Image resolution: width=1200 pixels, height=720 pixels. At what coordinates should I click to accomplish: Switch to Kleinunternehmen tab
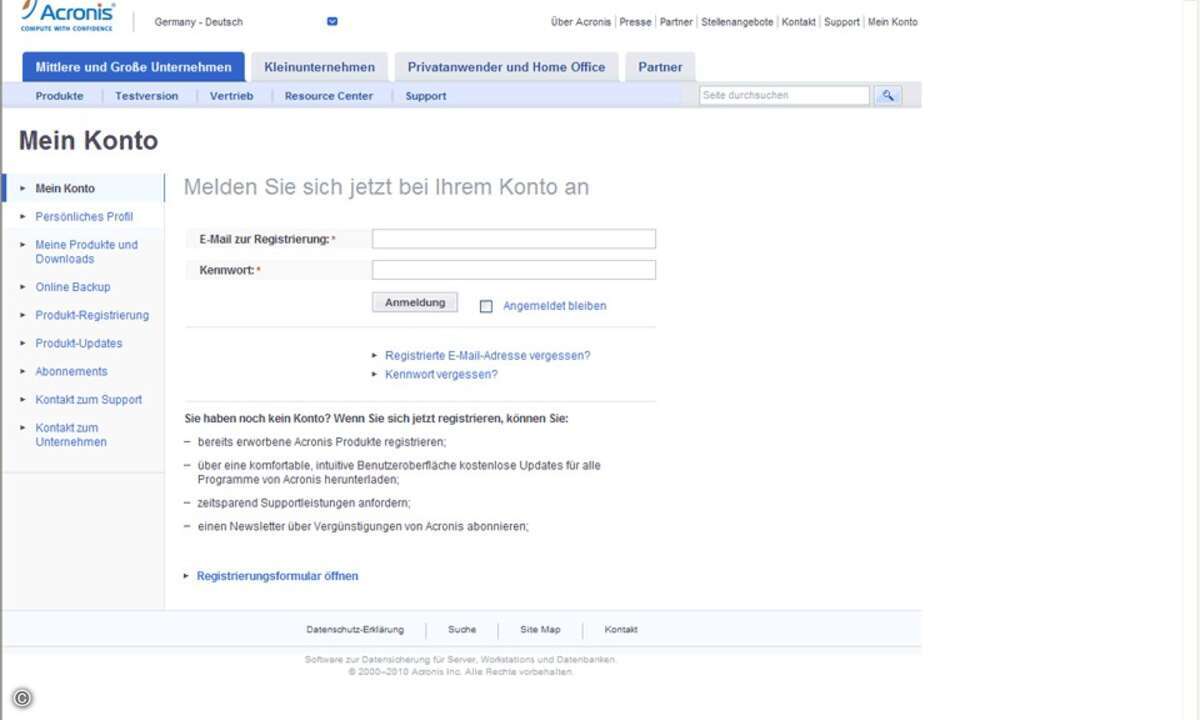(320, 67)
